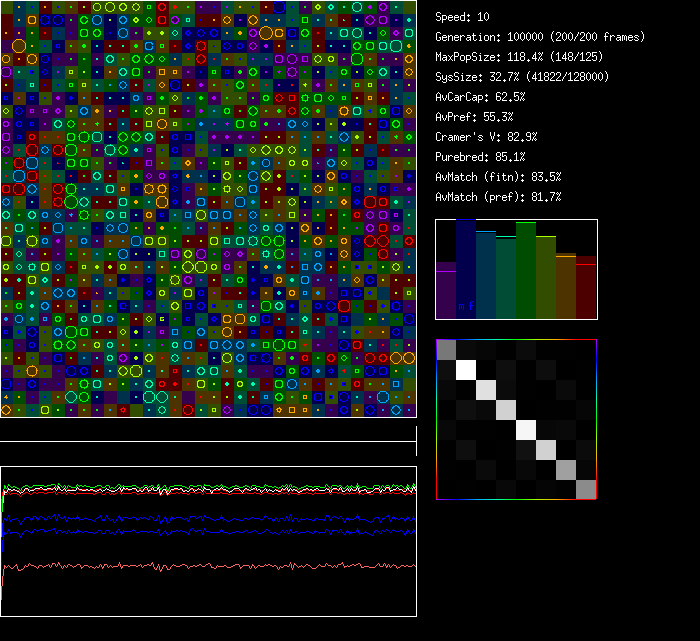Click the empty strip below the grid
700x641 pixels.
(x=208, y=430)
